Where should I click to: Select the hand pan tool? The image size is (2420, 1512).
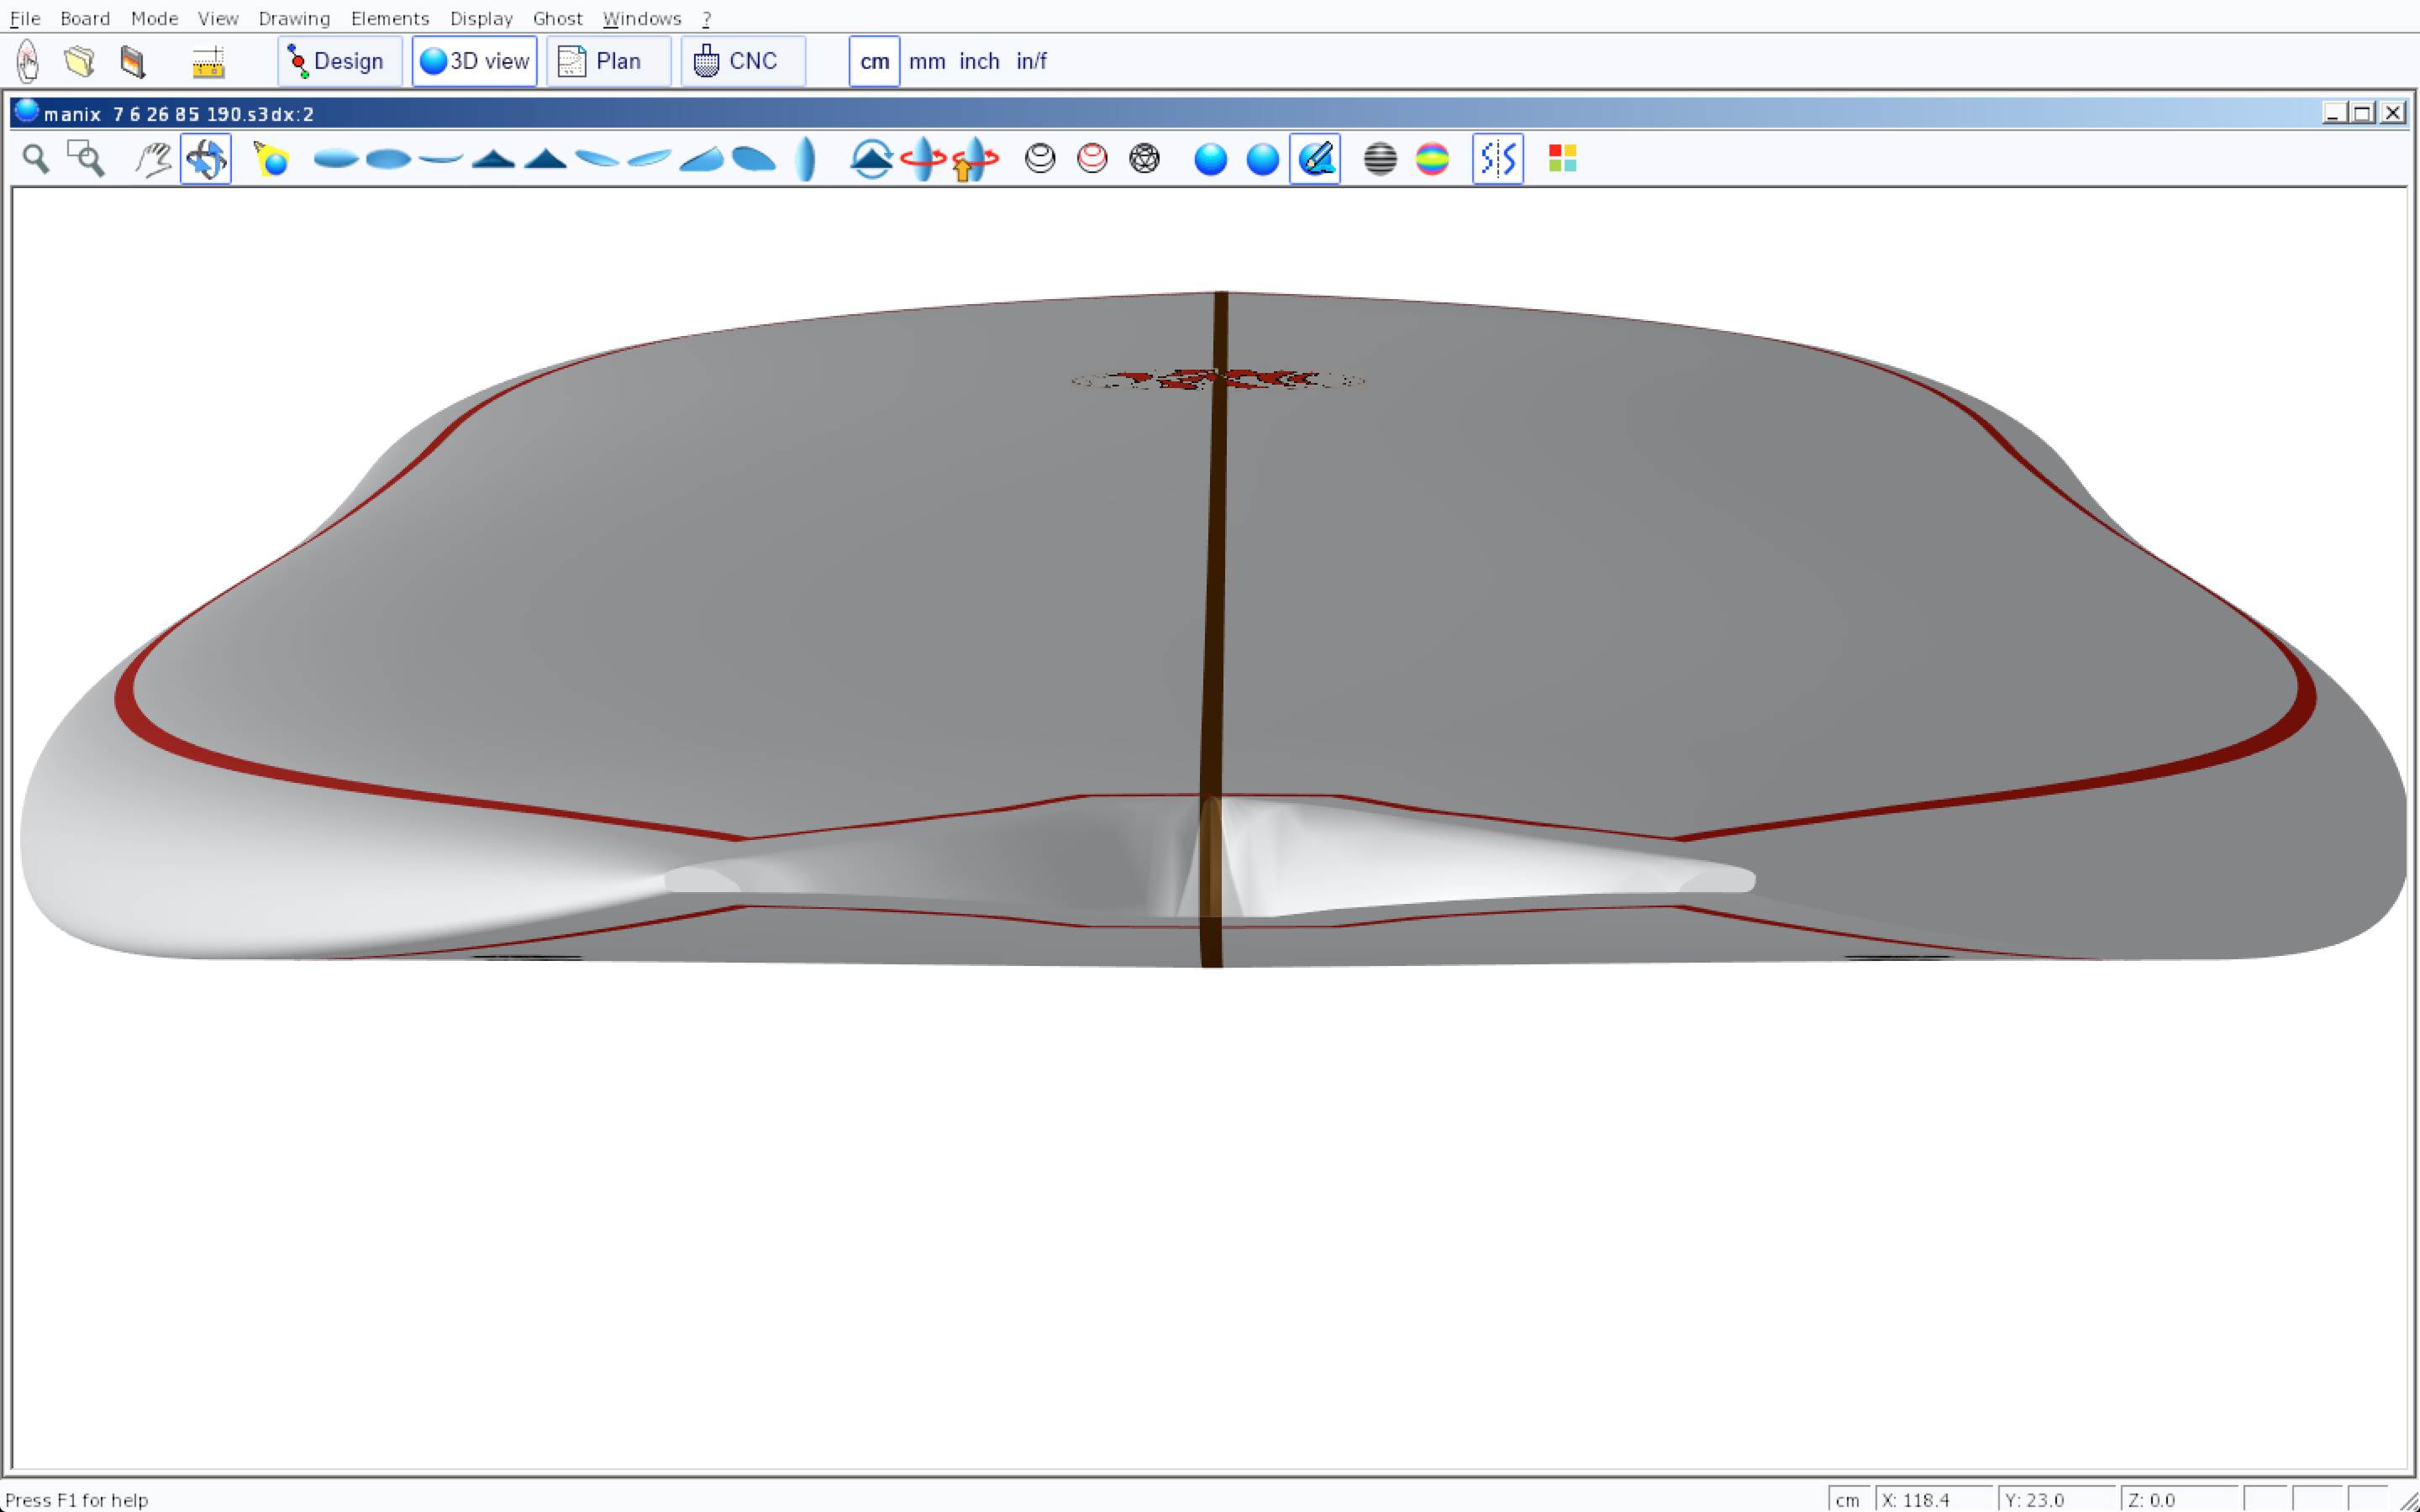point(153,159)
